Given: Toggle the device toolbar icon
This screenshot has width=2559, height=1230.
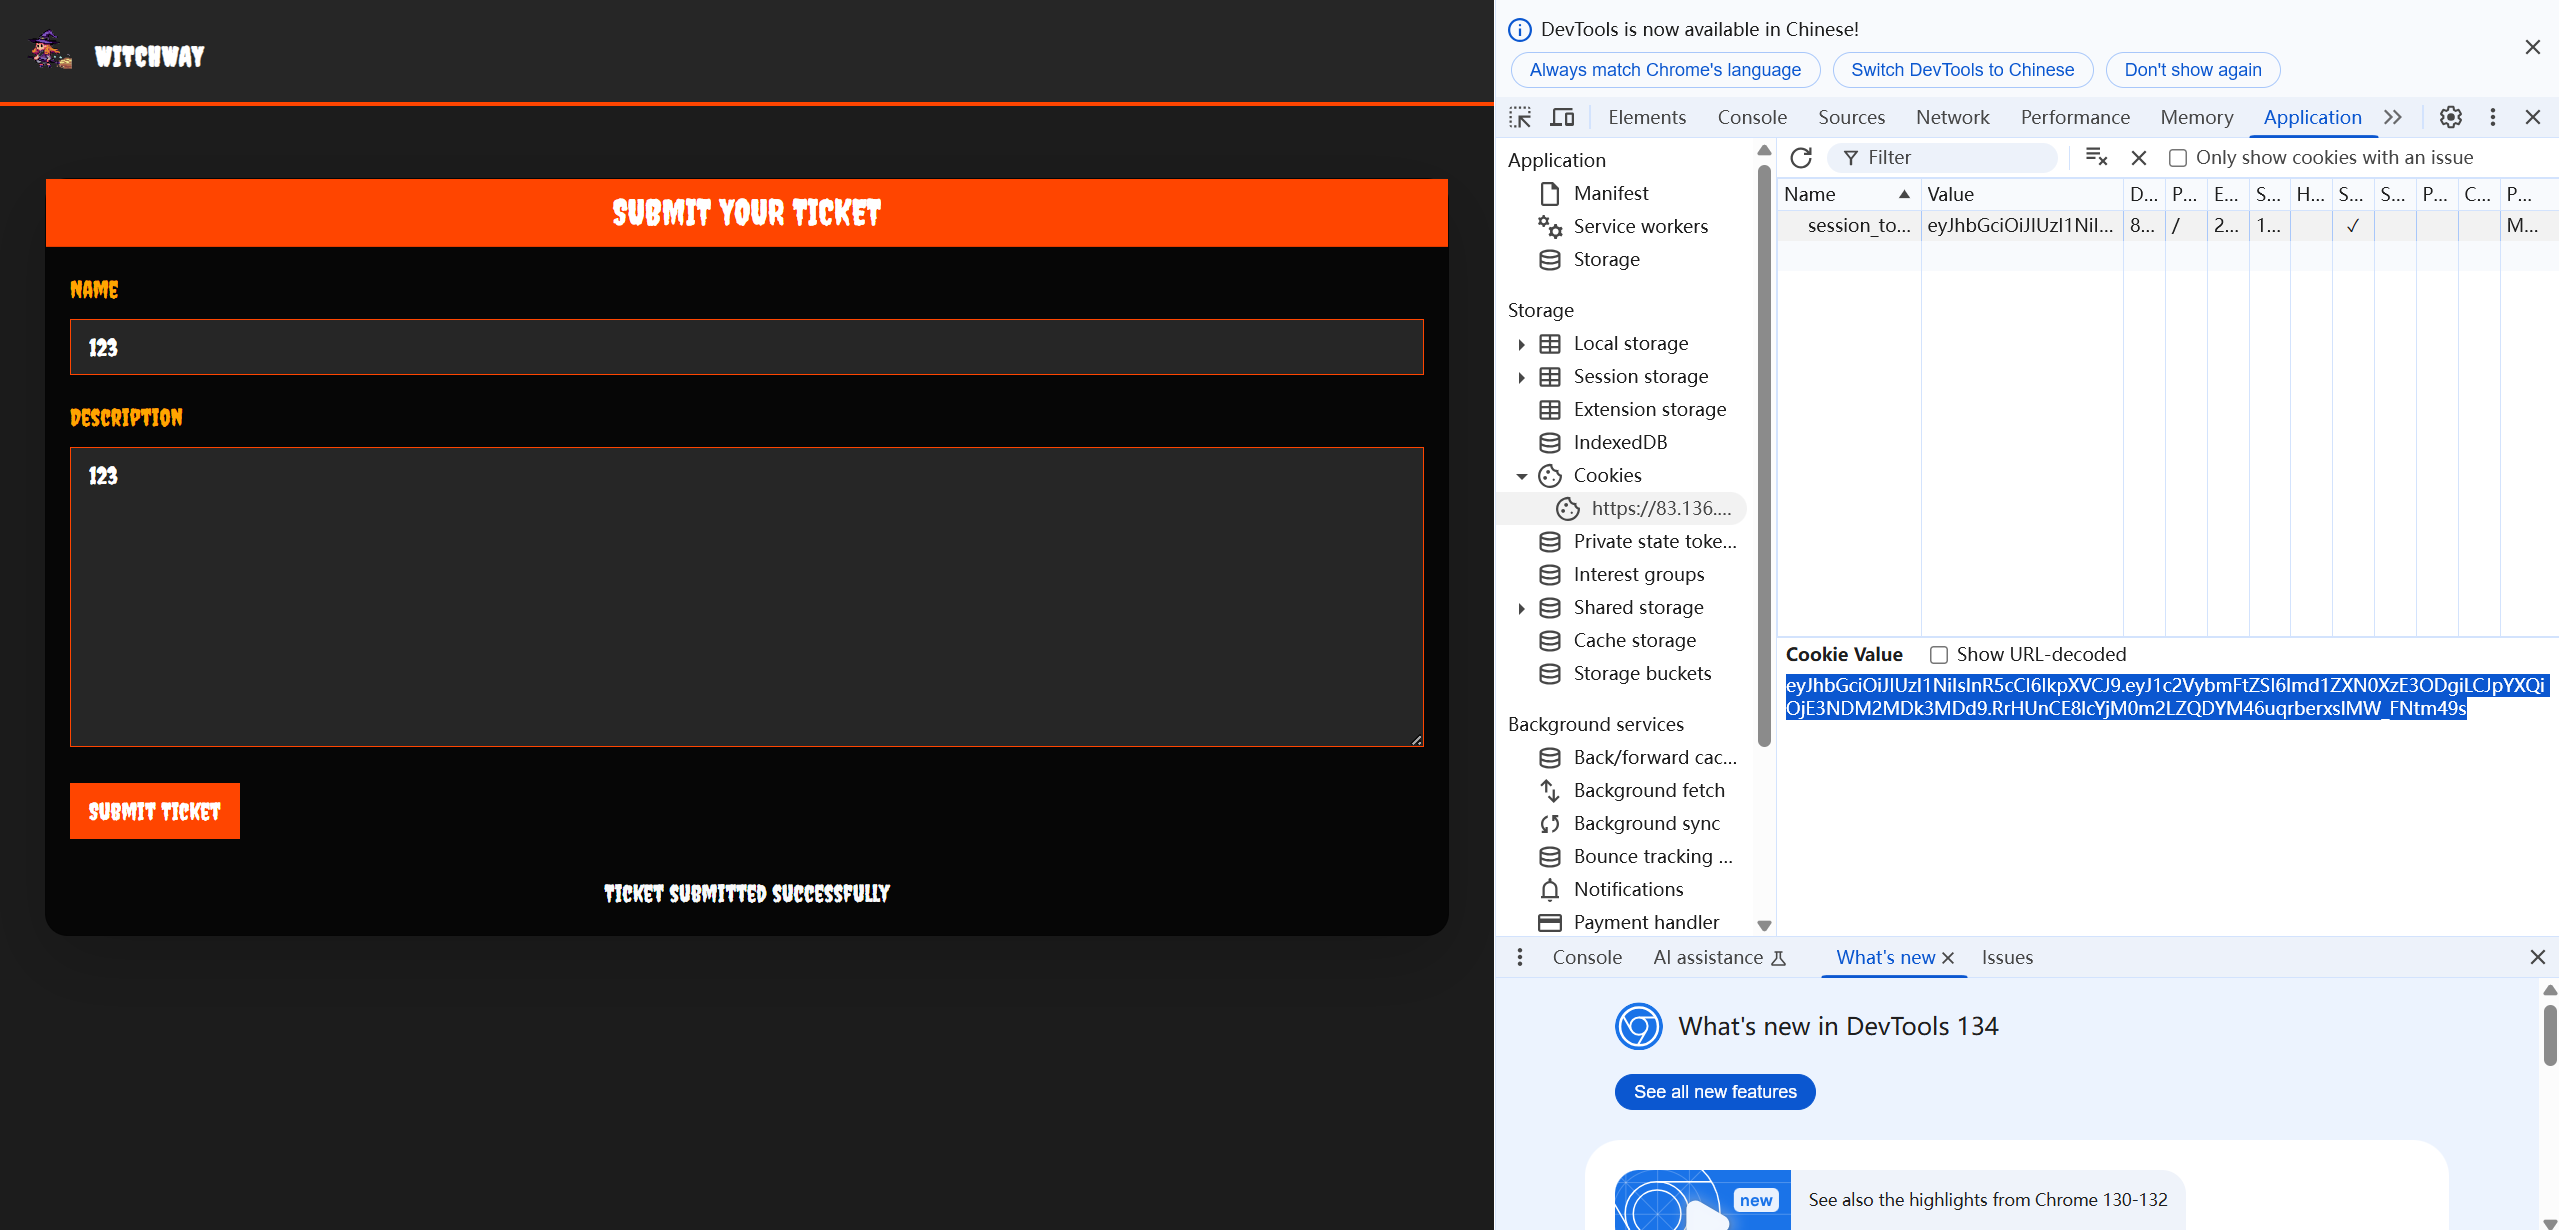Looking at the screenshot, I should [x=1561, y=118].
